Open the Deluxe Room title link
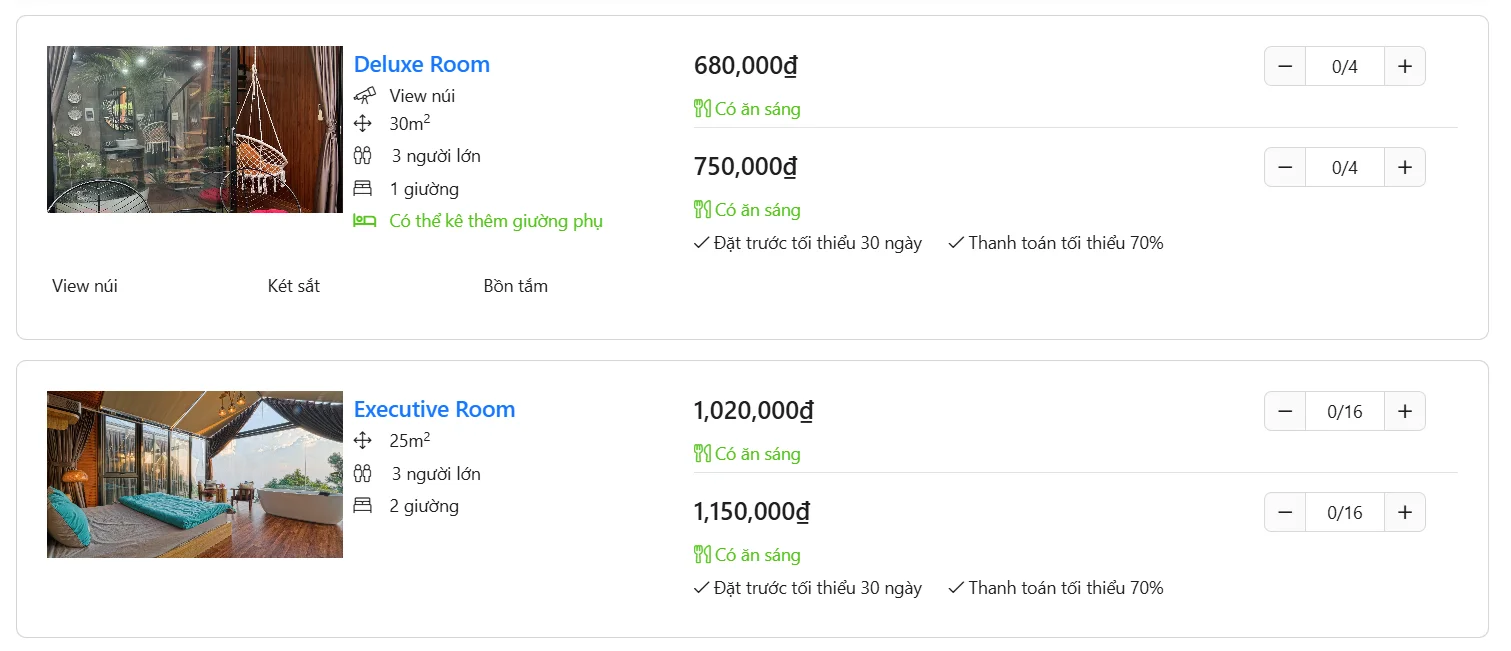This screenshot has width=1511, height=651. click(x=422, y=65)
